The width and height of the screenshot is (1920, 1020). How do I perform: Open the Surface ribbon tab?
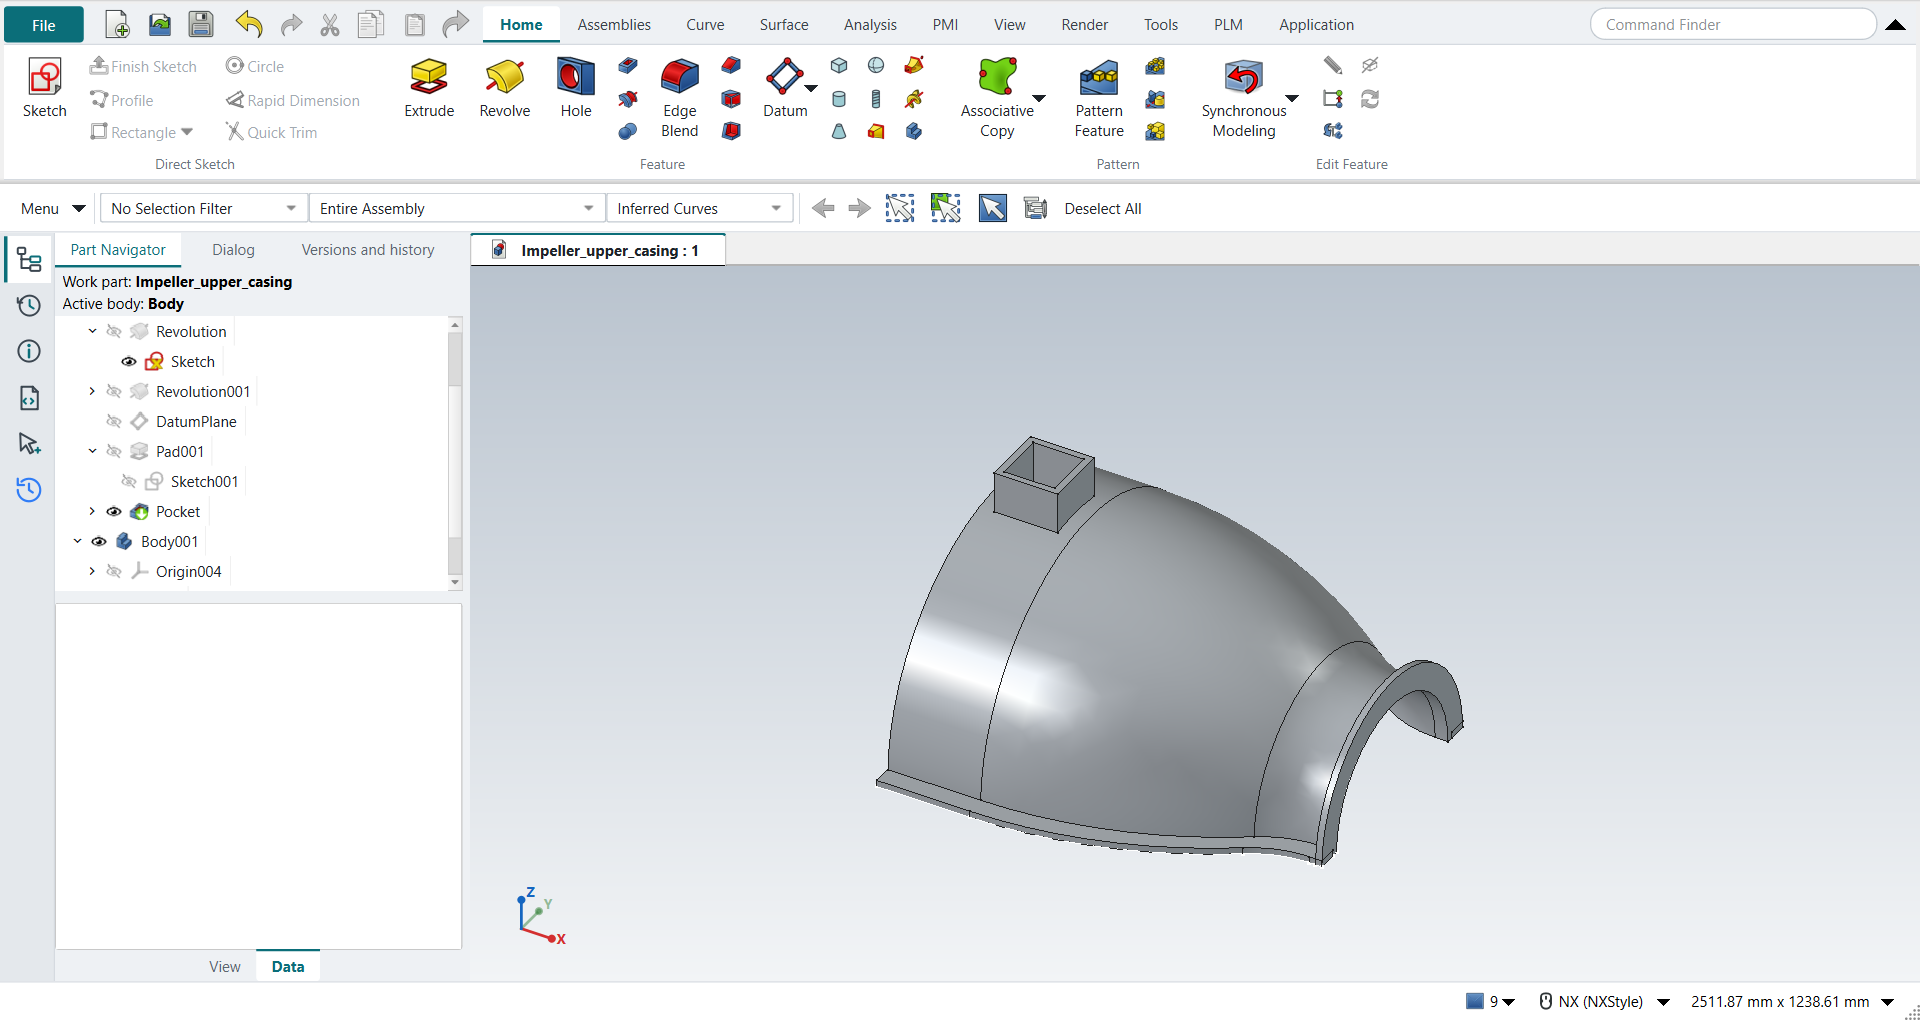pyautogui.click(x=784, y=25)
